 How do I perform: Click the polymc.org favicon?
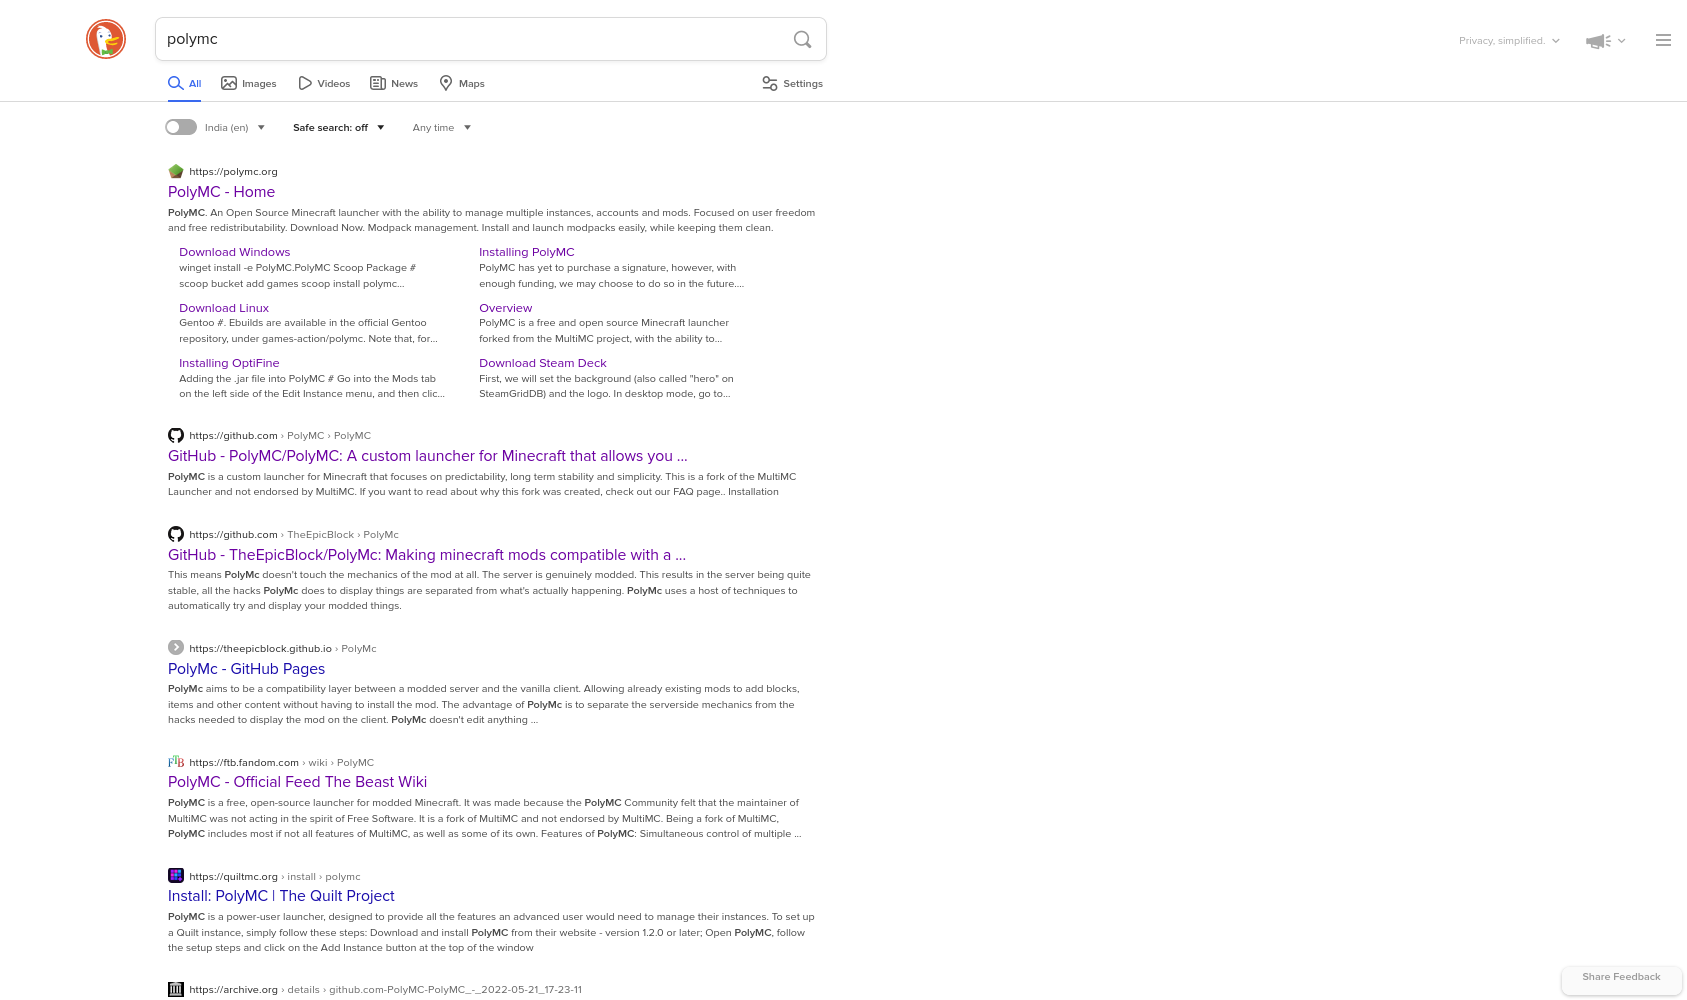point(176,171)
